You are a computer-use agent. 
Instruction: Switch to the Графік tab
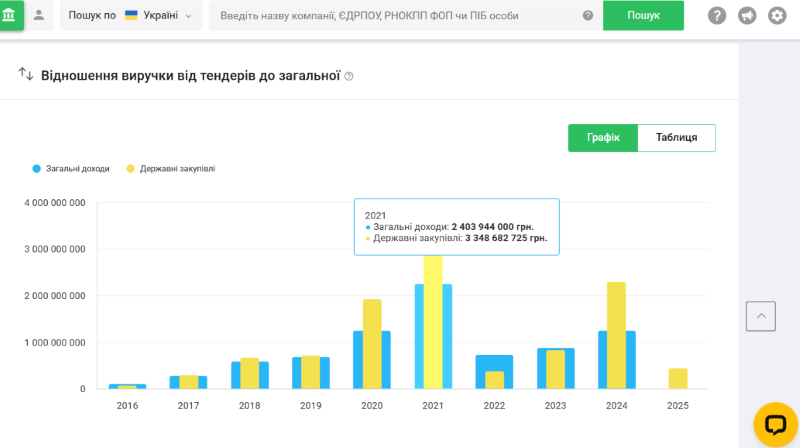click(603, 138)
